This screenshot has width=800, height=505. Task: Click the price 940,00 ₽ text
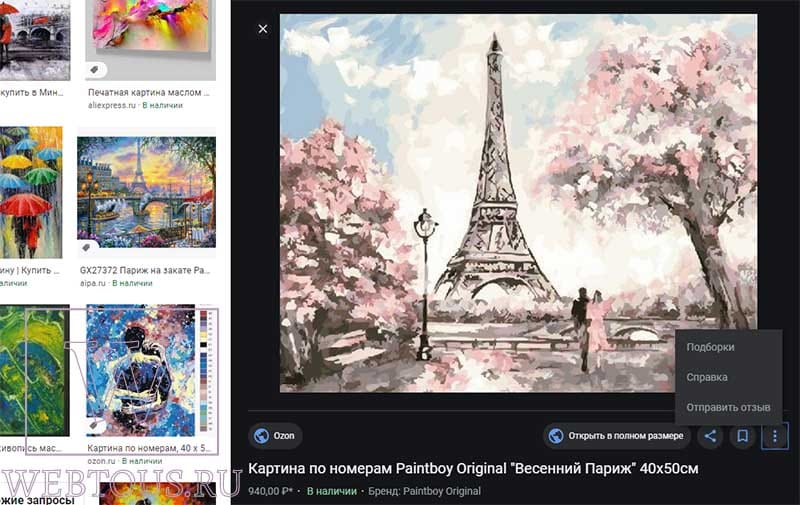tap(270, 491)
